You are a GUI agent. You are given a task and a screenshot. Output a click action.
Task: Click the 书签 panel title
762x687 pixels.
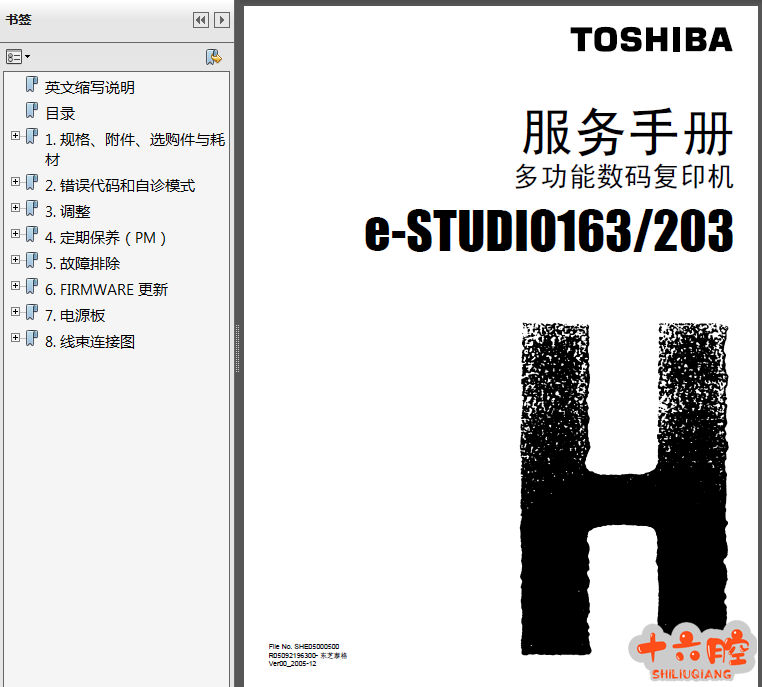point(19,19)
